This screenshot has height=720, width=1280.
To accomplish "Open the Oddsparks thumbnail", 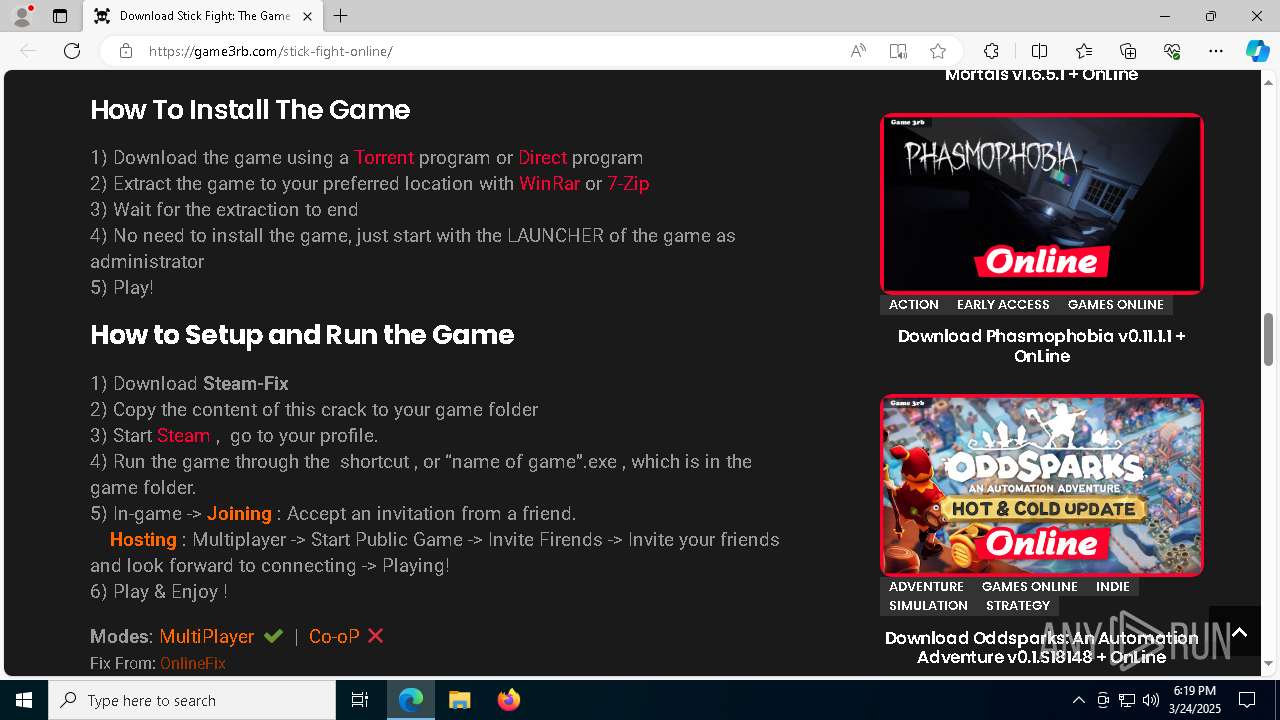I will click(1042, 485).
